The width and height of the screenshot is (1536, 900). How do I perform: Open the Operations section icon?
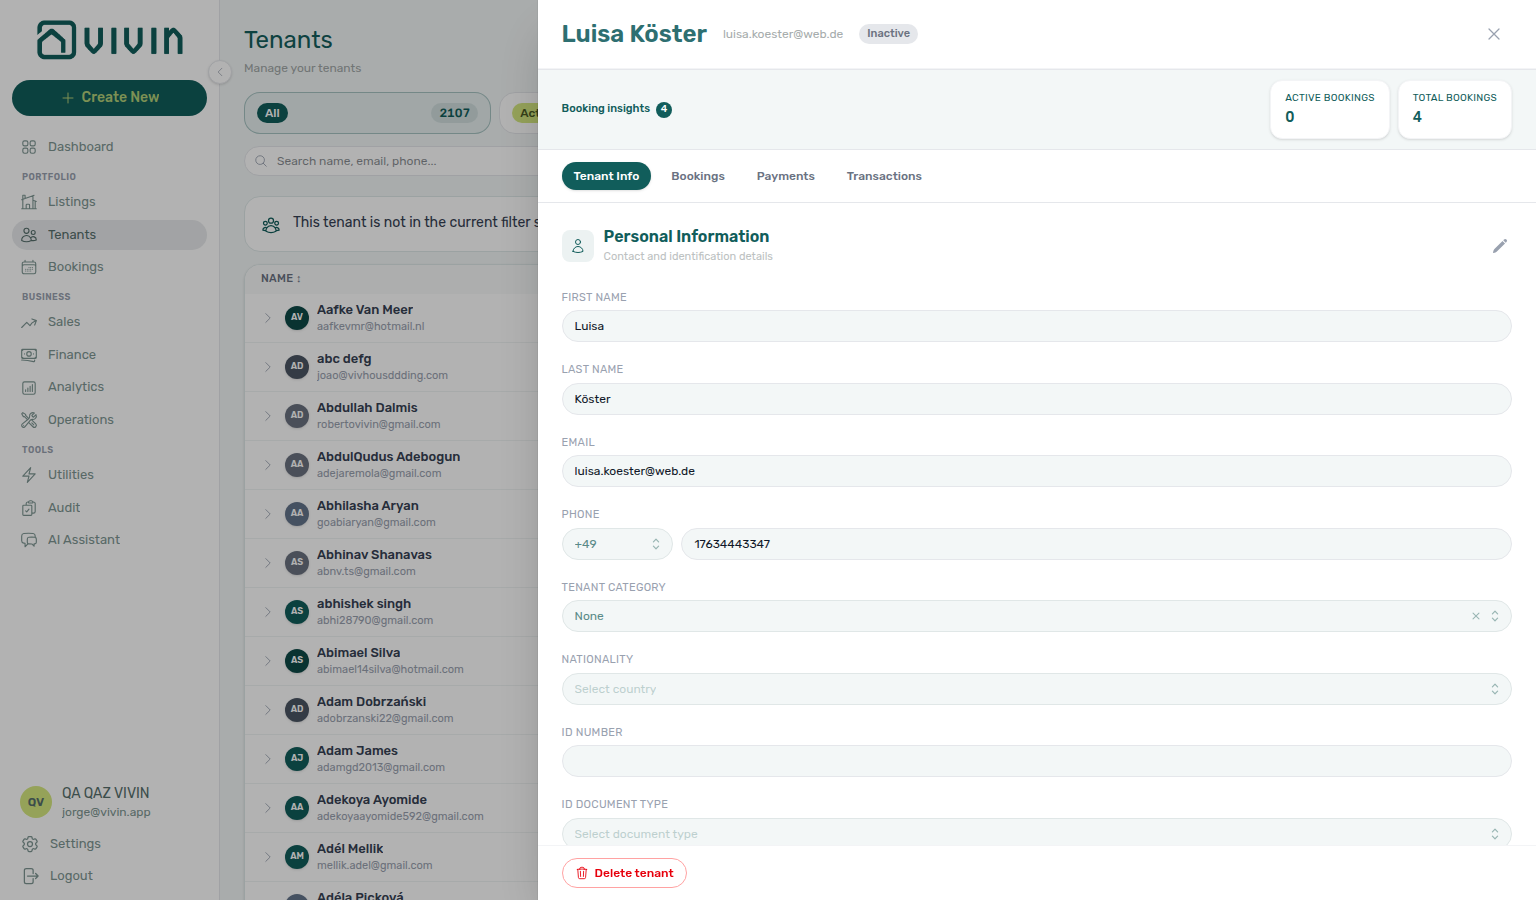(29, 420)
